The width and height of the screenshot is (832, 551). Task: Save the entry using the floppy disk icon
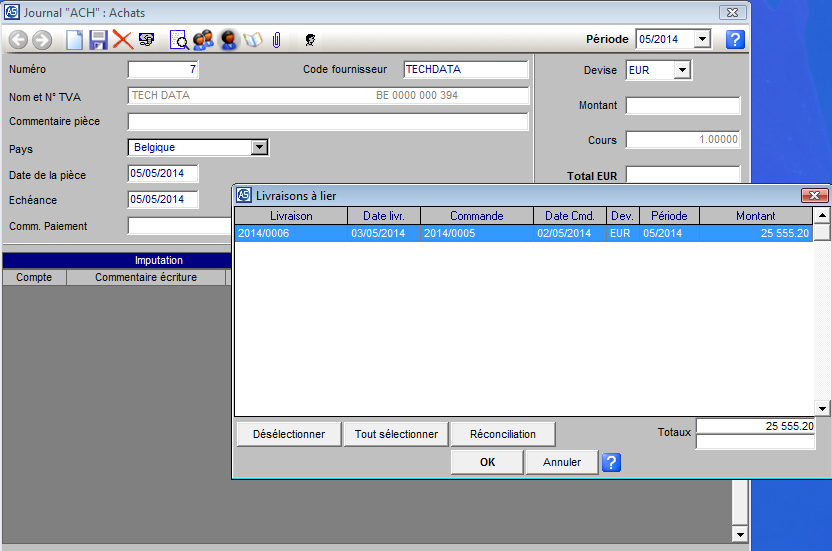coord(98,40)
